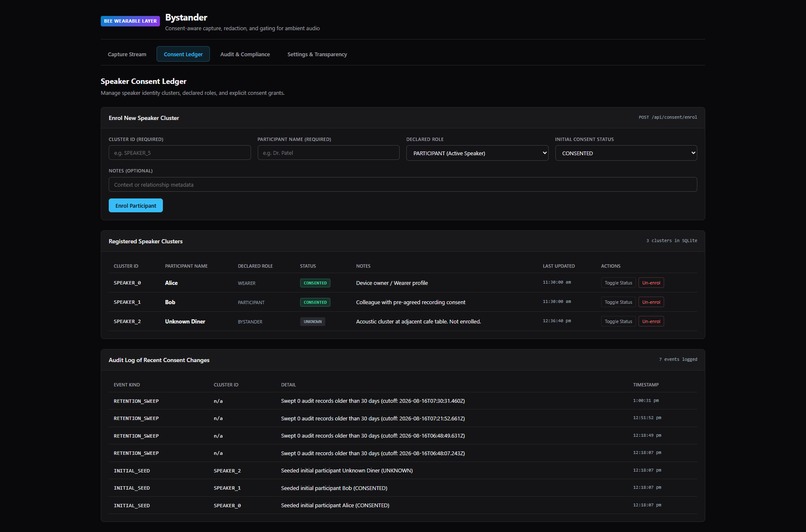The width and height of the screenshot is (806, 532).
Task: Toggle status for SPEAKER_0 Alice
Action: (618, 283)
